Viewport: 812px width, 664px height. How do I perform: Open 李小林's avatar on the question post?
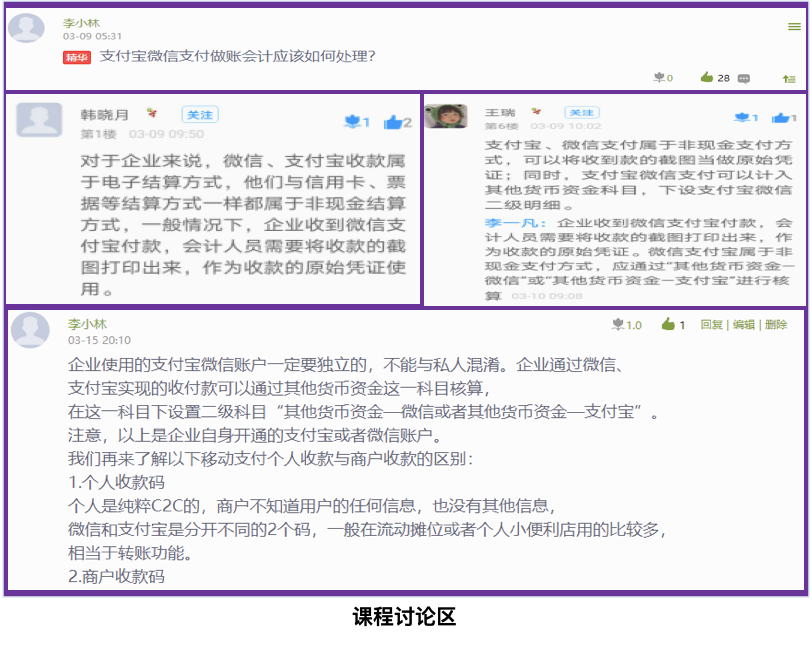tap(26, 27)
